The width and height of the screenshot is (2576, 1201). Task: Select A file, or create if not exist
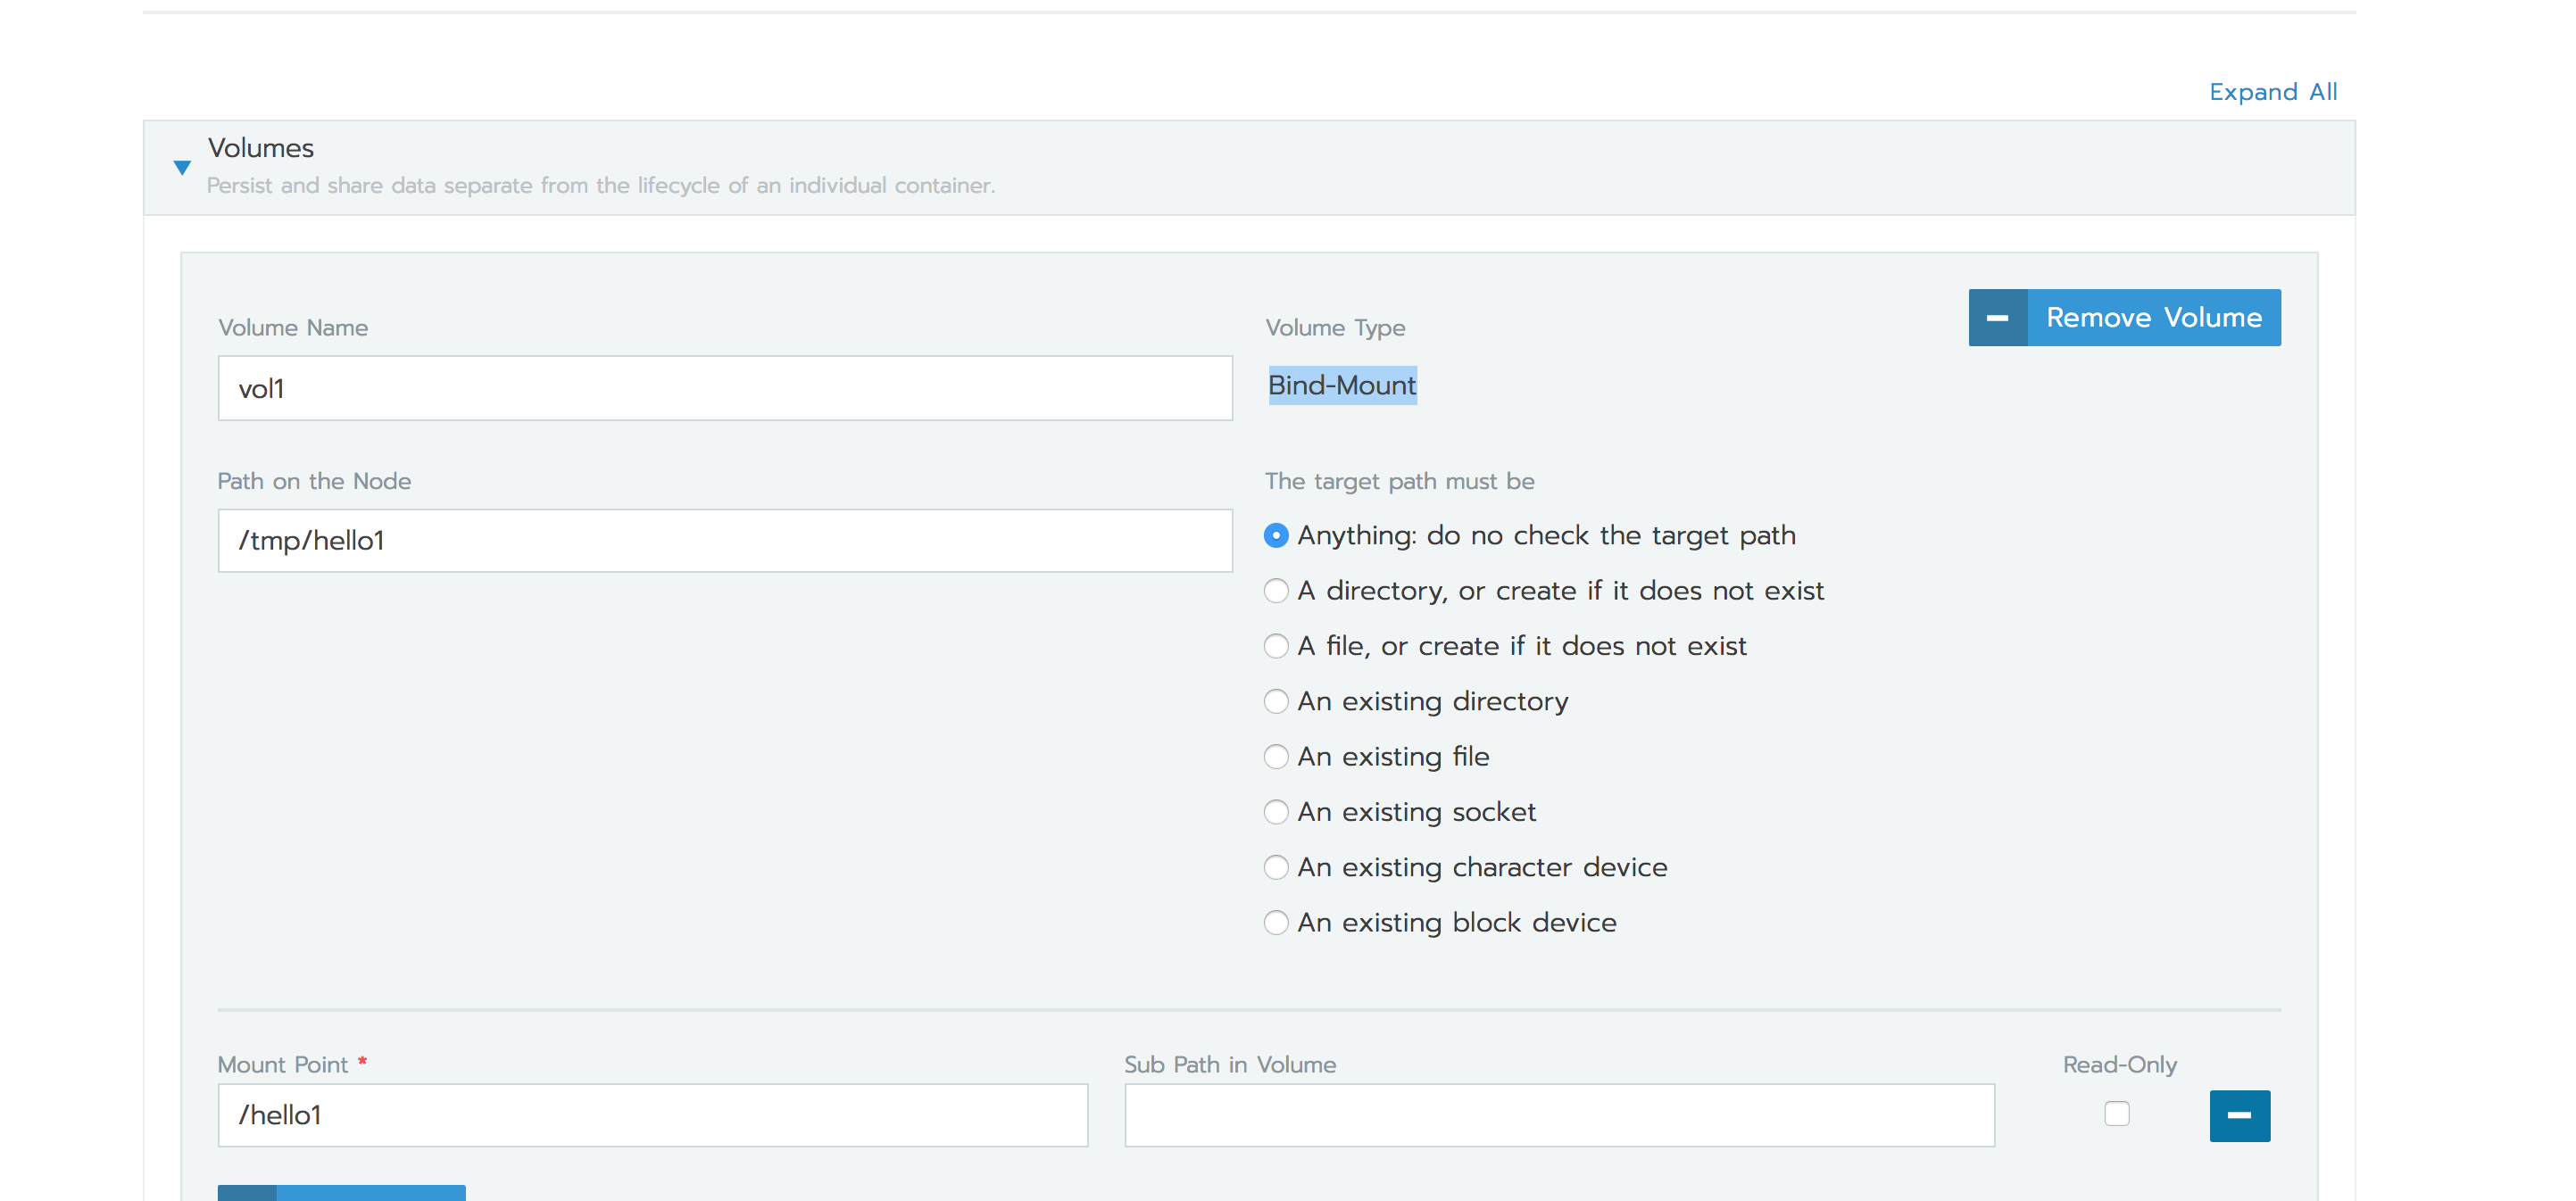click(x=1276, y=646)
